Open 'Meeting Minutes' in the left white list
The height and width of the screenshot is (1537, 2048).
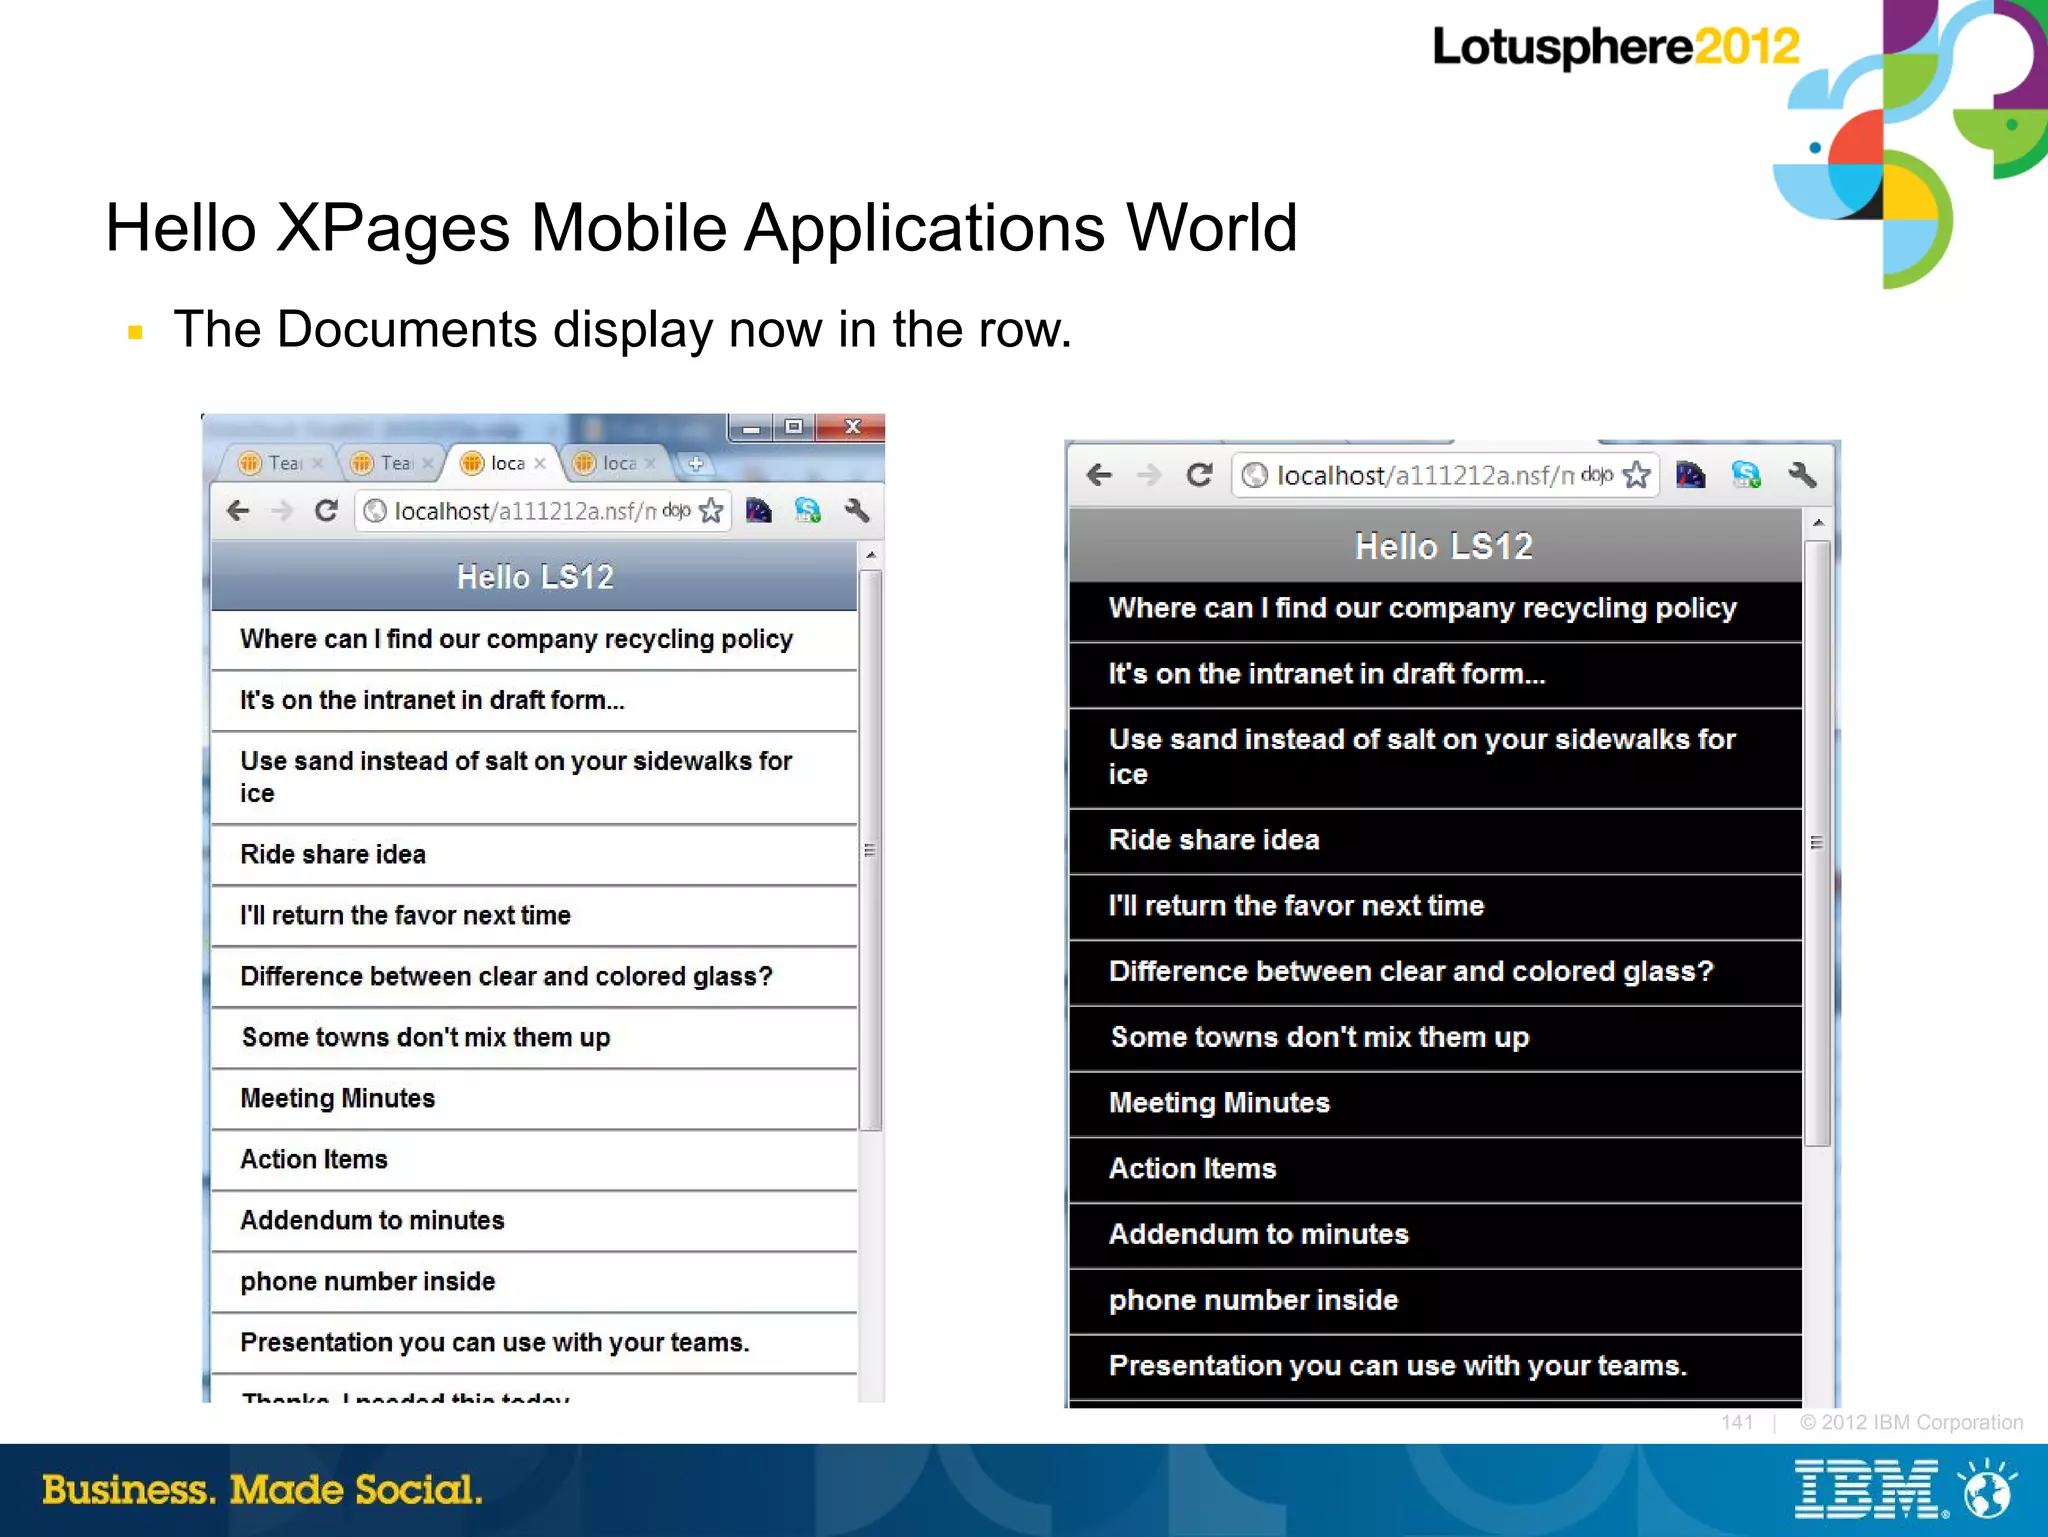pyautogui.click(x=534, y=1099)
